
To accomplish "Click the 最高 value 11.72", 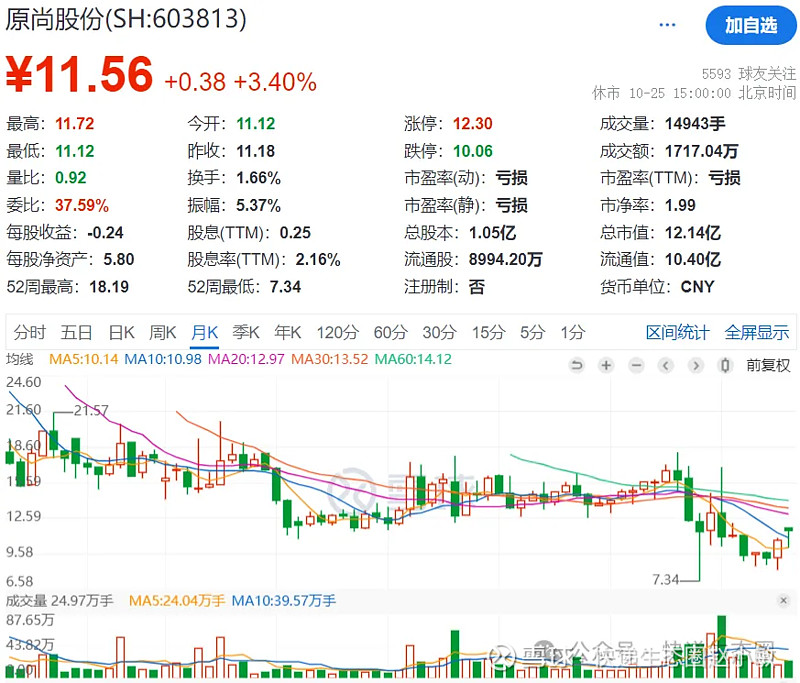I will 74,123.
